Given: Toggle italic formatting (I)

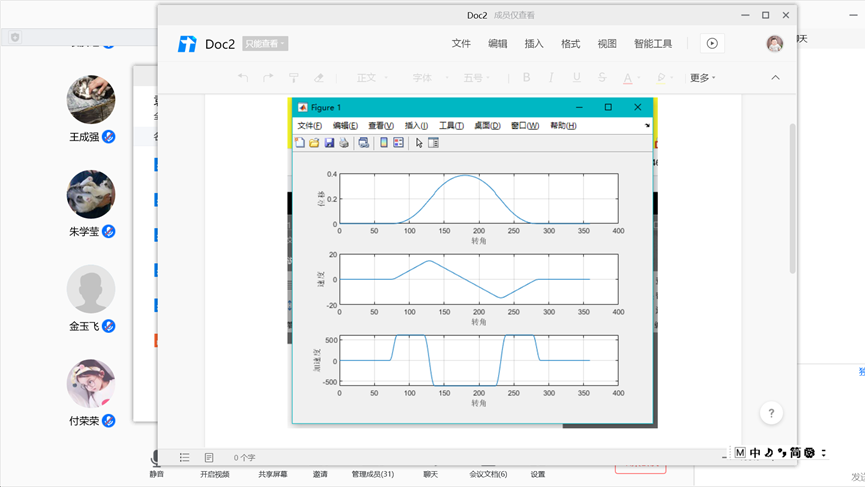Looking at the screenshot, I should point(551,78).
